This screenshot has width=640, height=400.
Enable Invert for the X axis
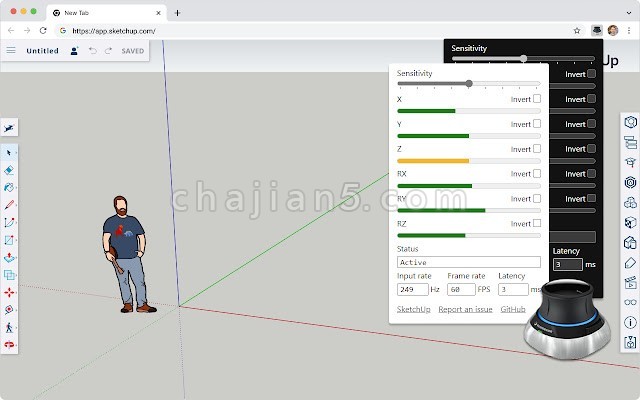coord(537,99)
